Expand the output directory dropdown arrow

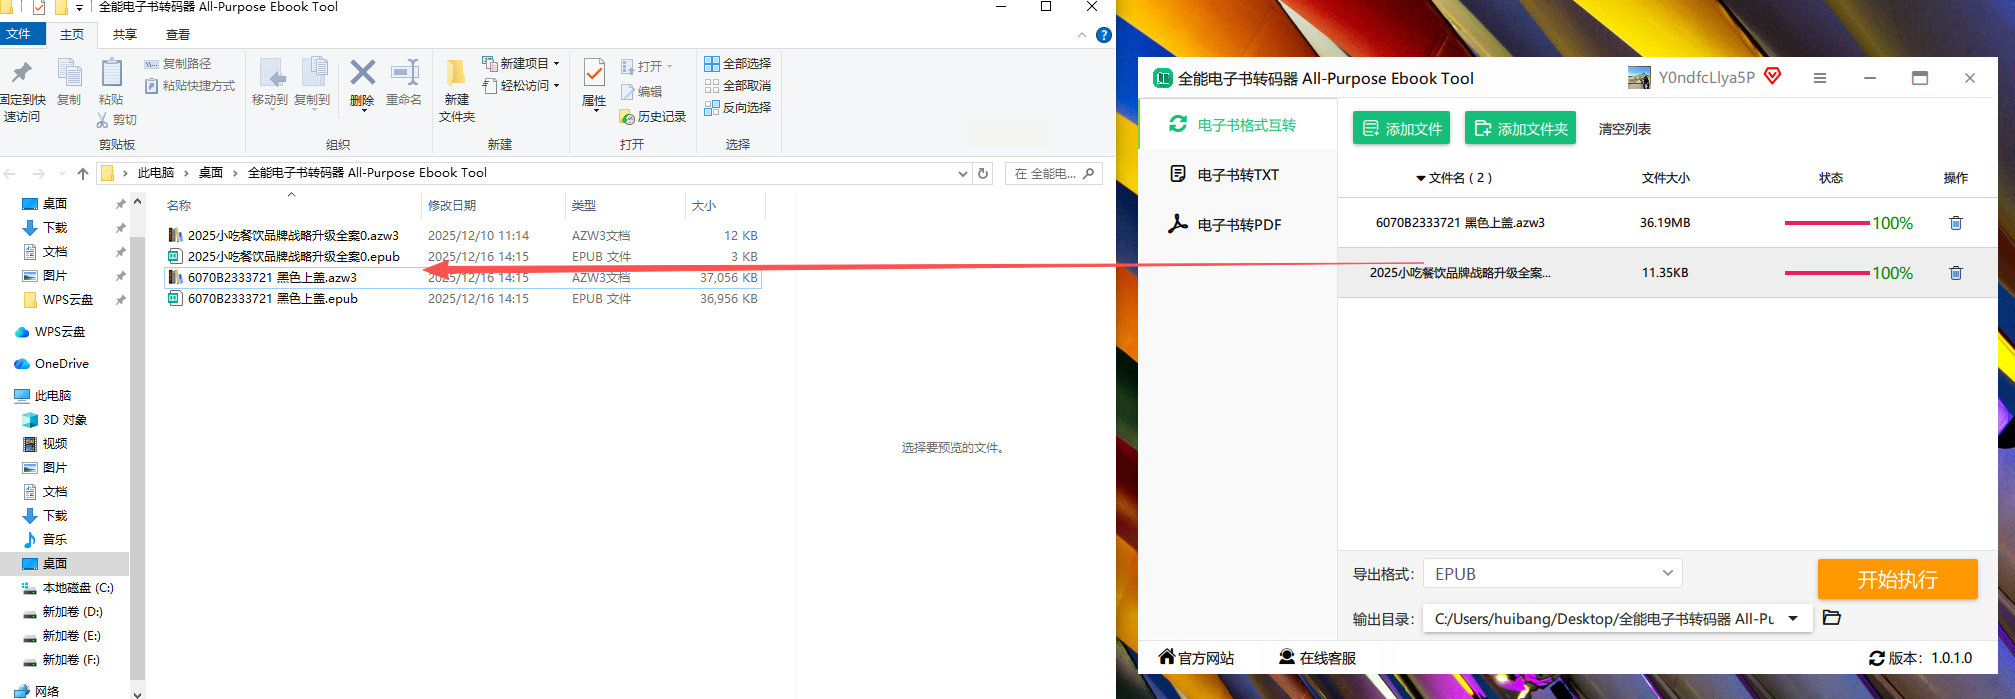pos(1793,618)
